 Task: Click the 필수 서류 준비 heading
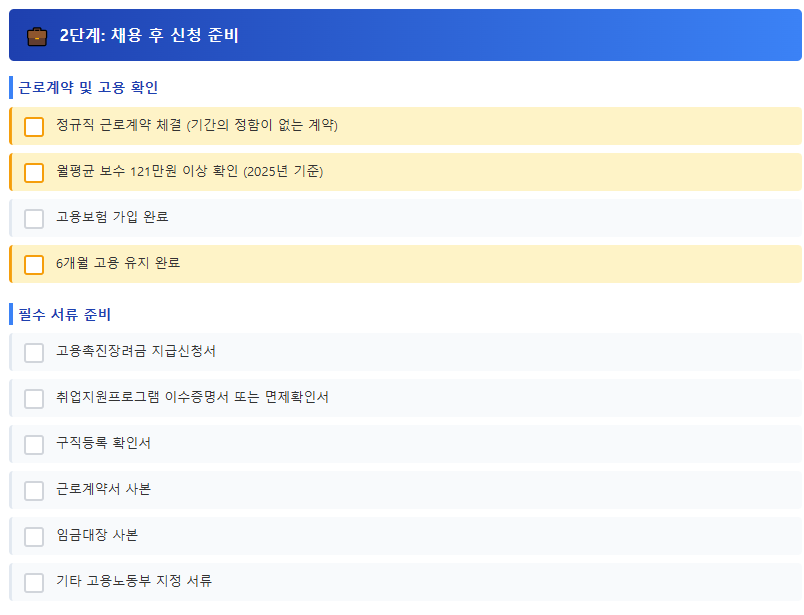click(65, 314)
